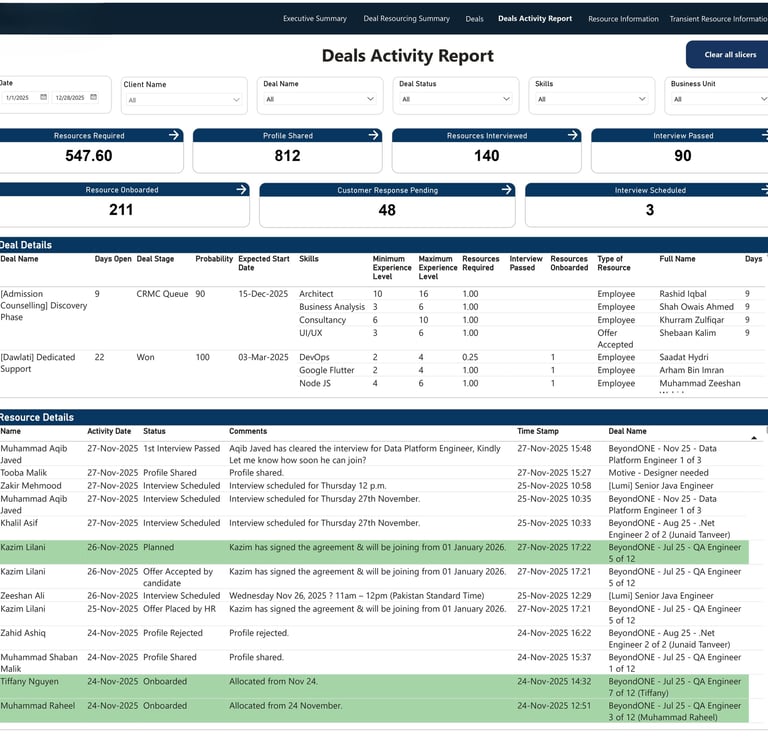Select Zeeshan Ali resource row

click(x=374, y=596)
